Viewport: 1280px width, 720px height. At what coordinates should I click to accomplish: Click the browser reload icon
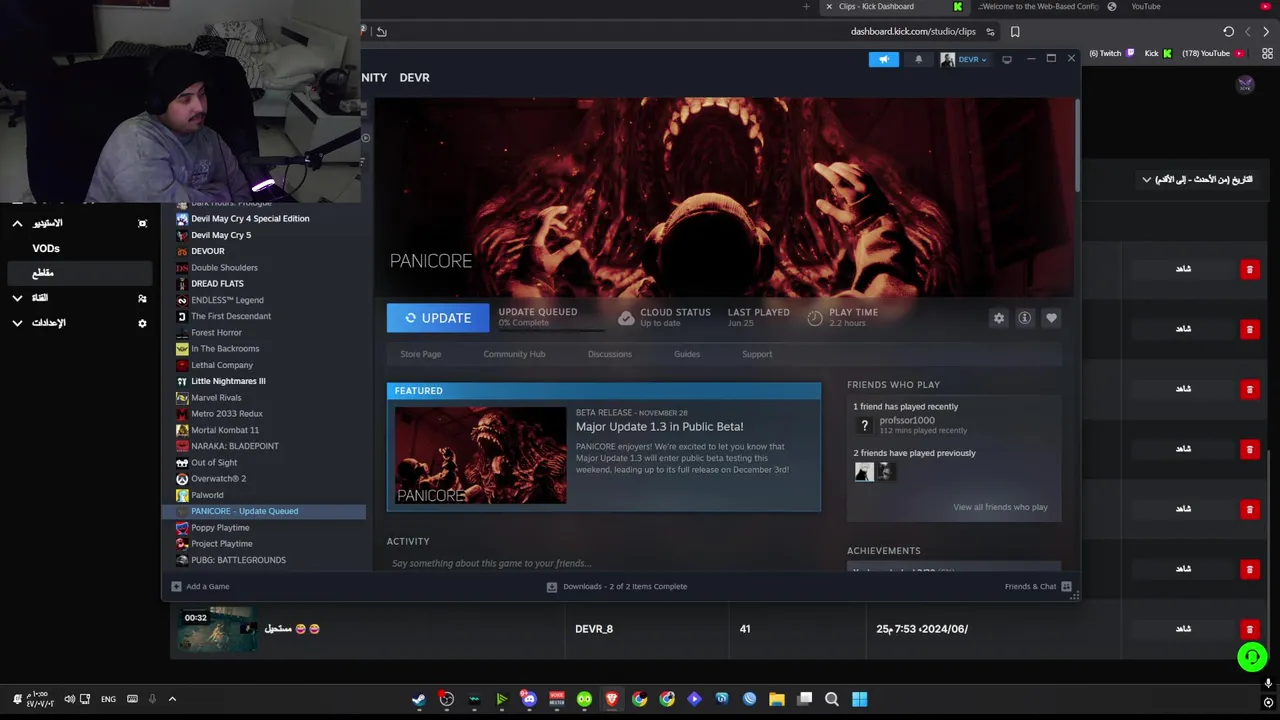pyautogui.click(x=1228, y=31)
